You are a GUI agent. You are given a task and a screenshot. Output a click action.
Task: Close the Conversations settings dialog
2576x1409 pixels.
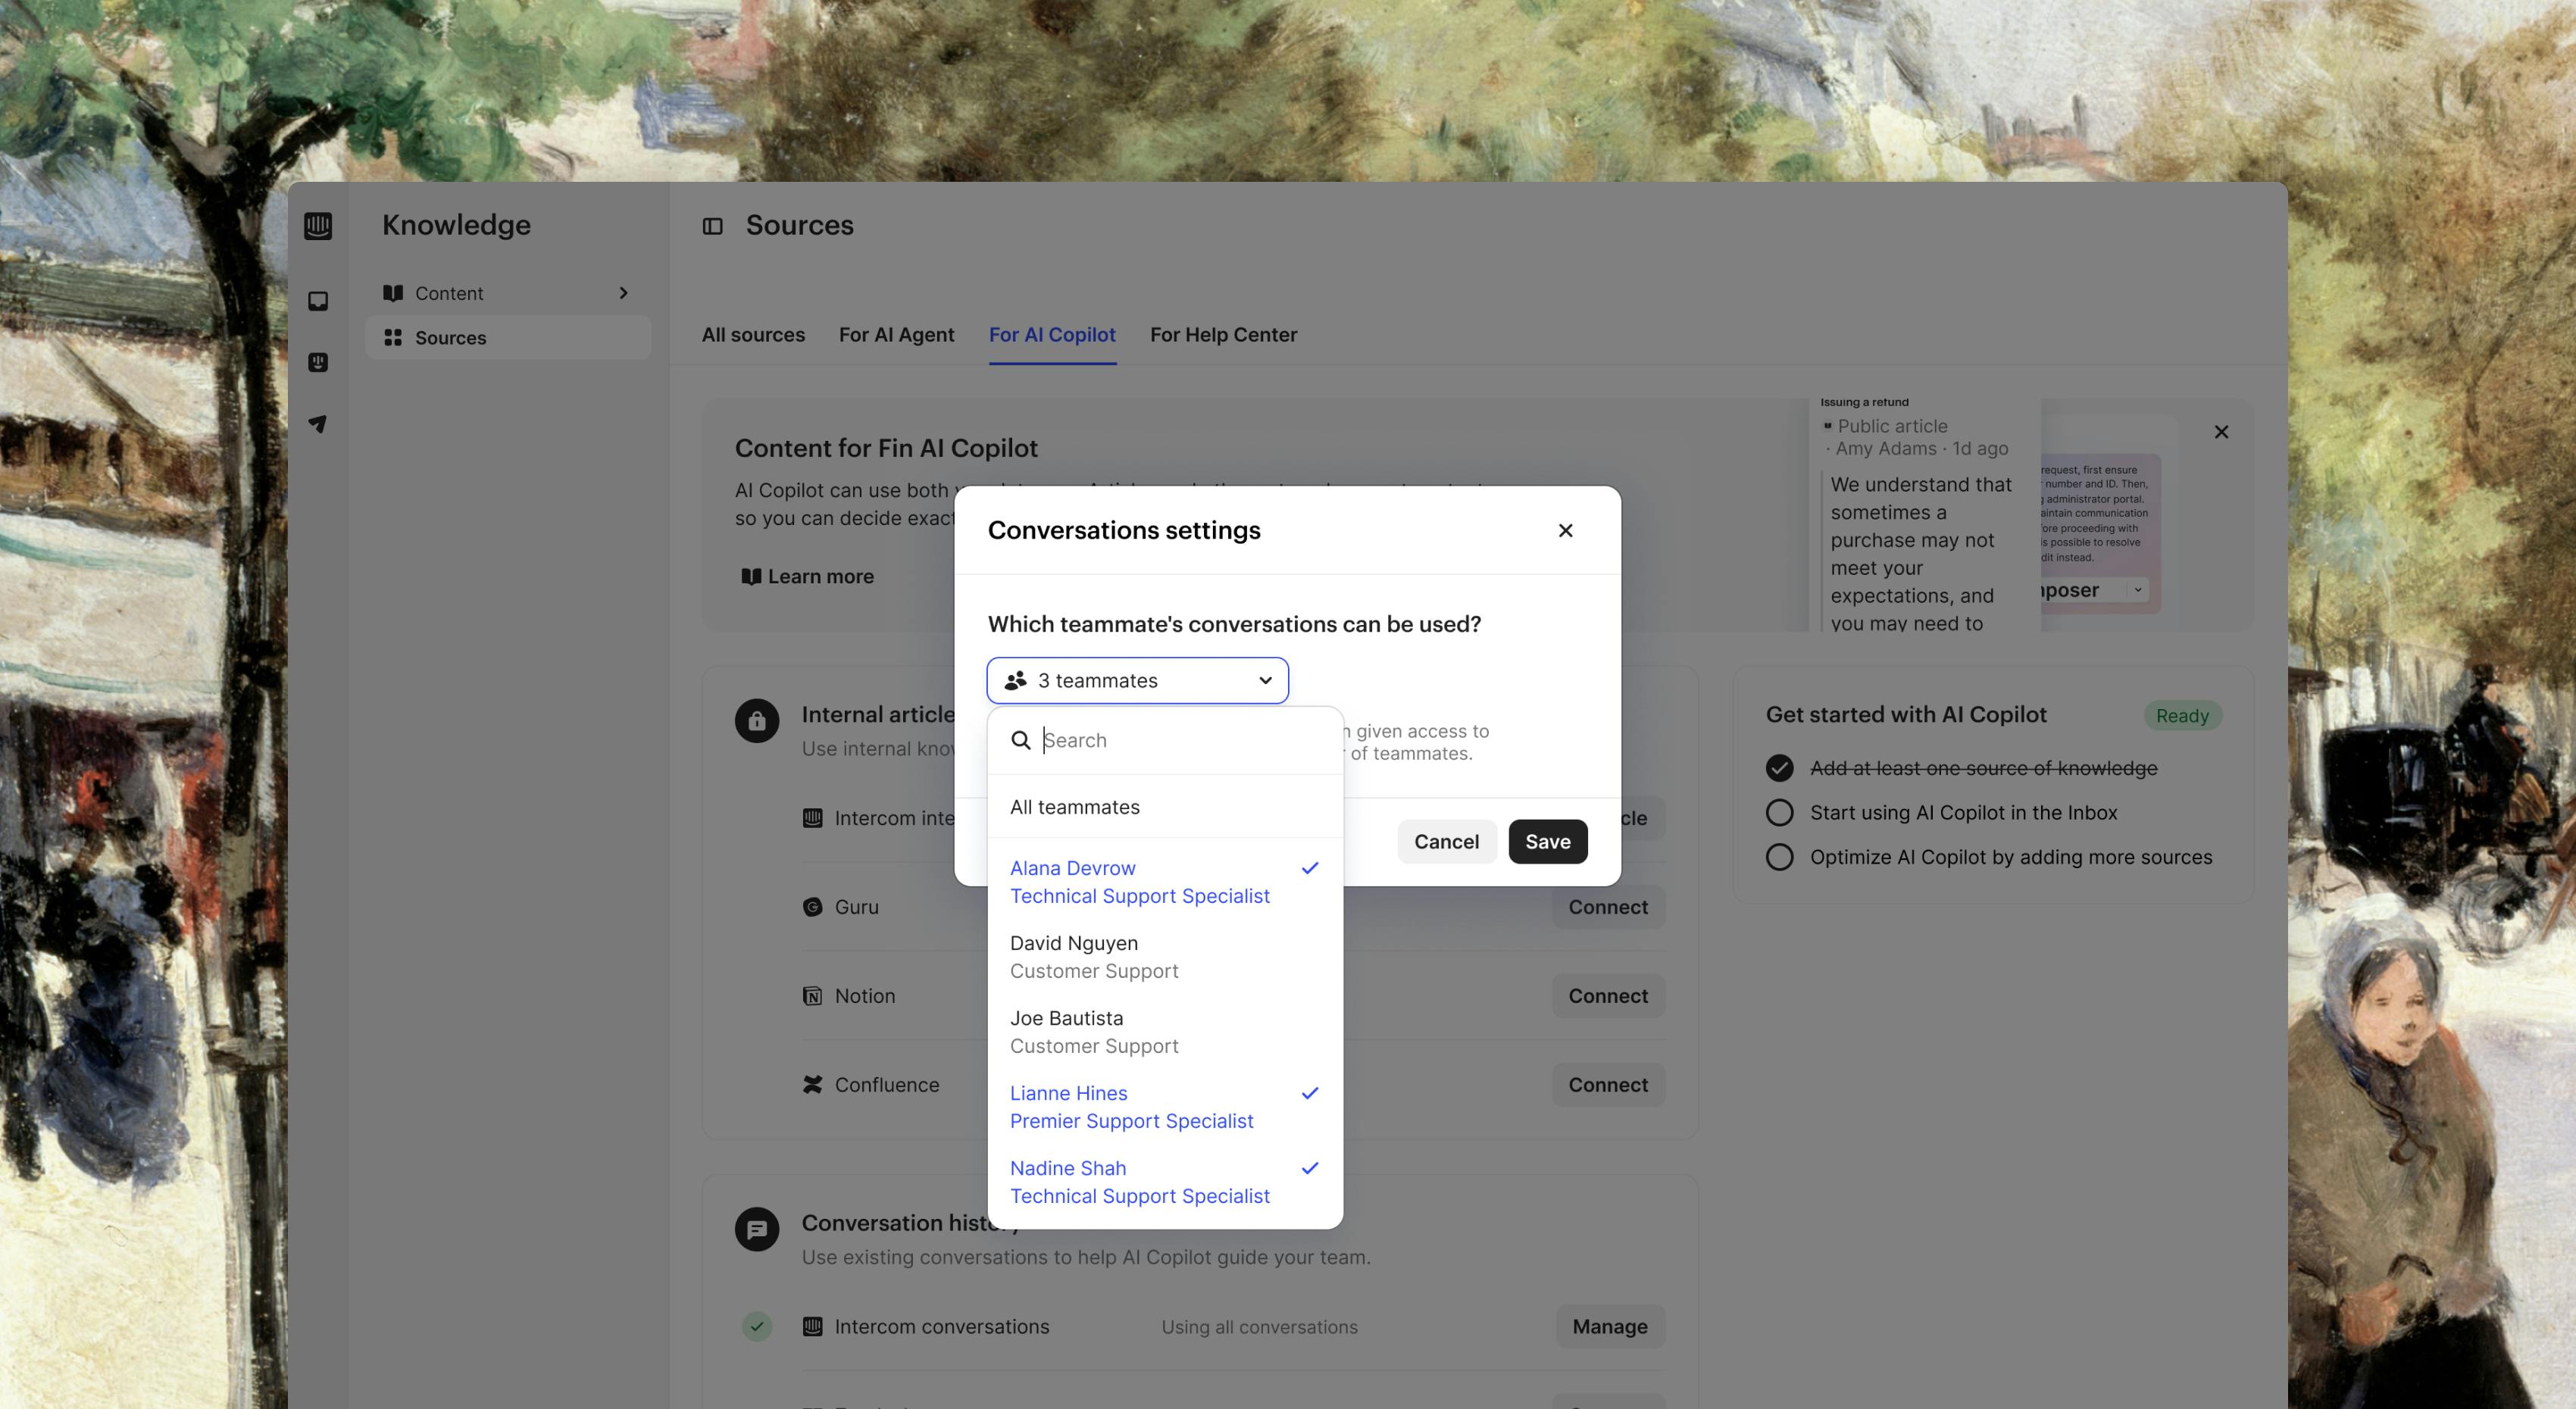[1566, 530]
